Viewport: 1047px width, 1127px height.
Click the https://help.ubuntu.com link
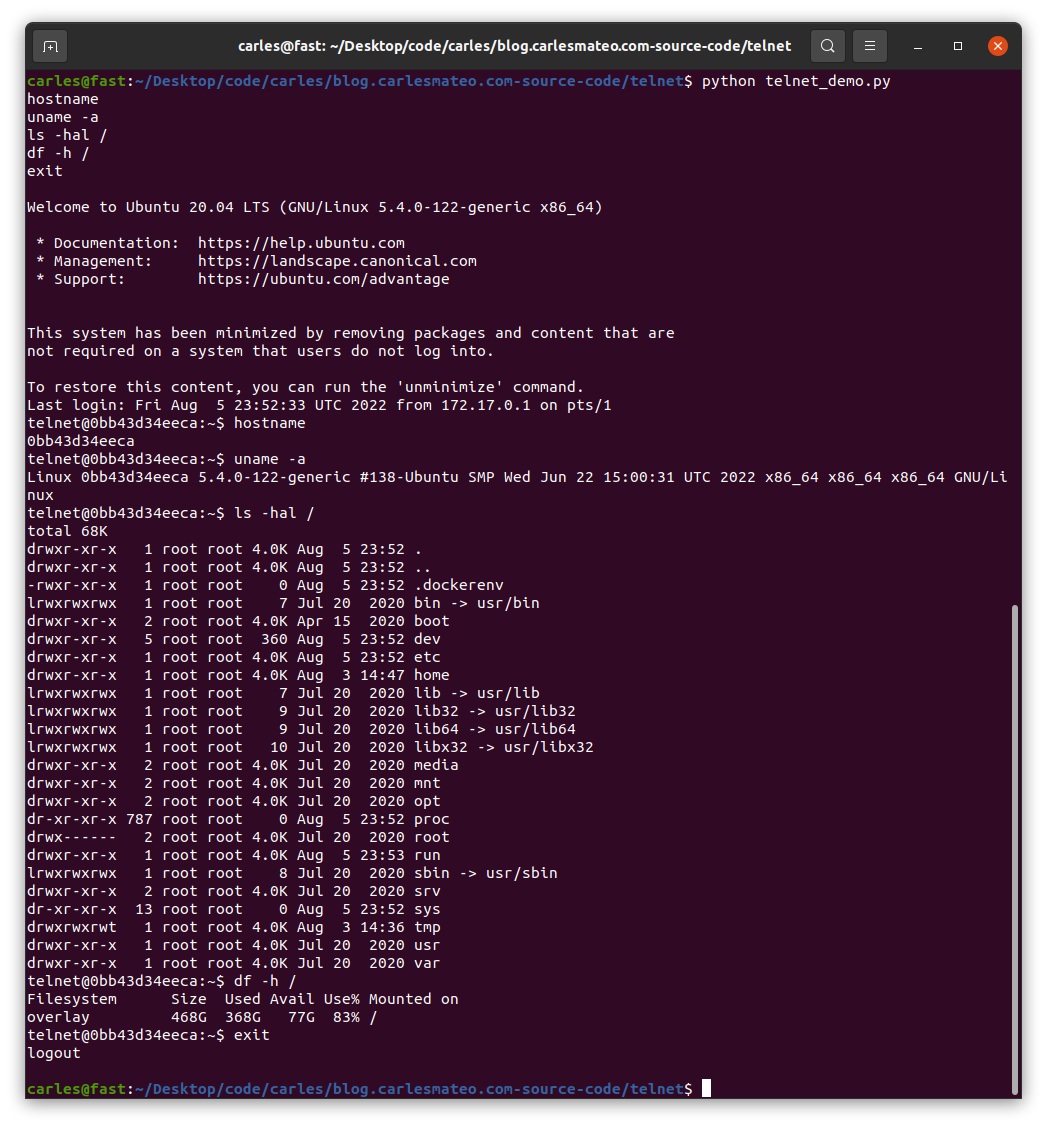pyautogui.click(x=301, y=243)
